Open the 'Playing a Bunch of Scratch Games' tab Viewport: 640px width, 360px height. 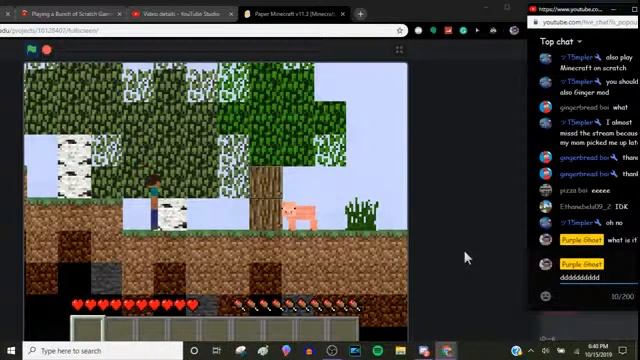coord(71,14)
